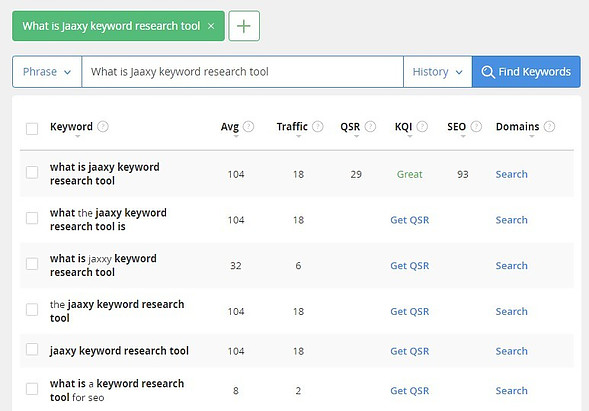Click Traffic value 6 in the jaxxy row
This screenshot has height=411, width=589.
298,266
